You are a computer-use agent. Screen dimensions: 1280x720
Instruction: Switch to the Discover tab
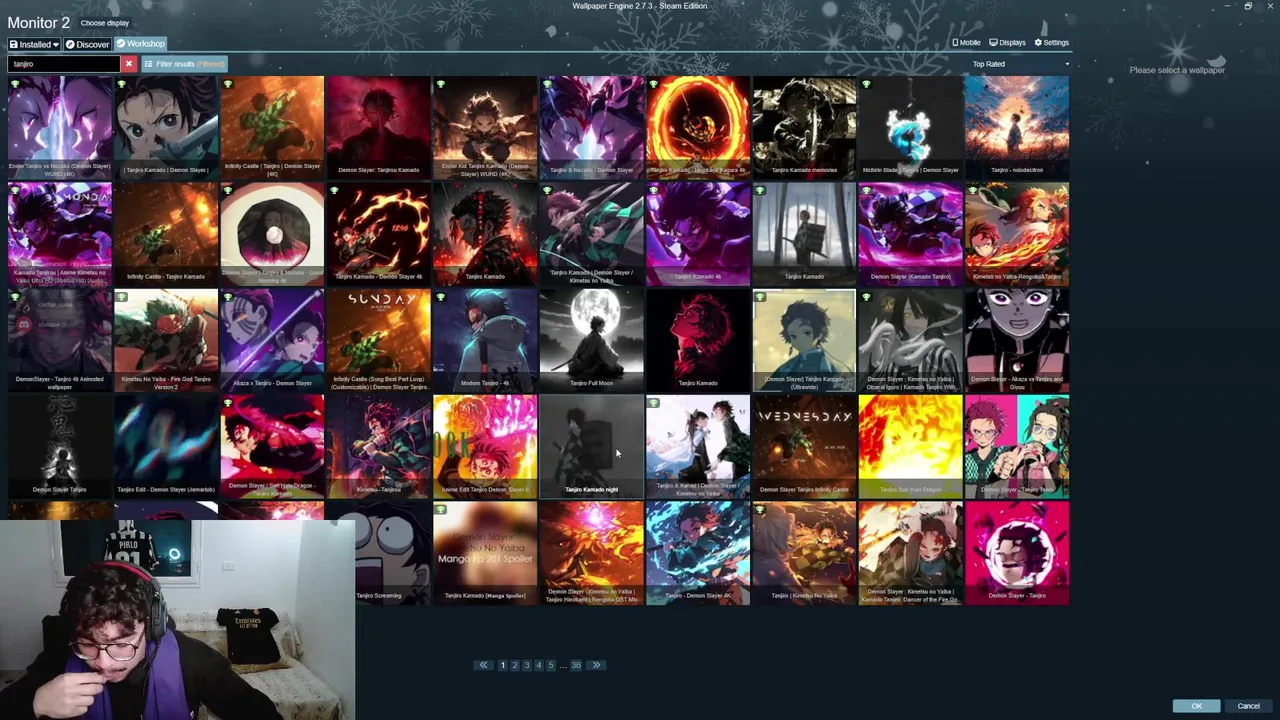[87, 44]
